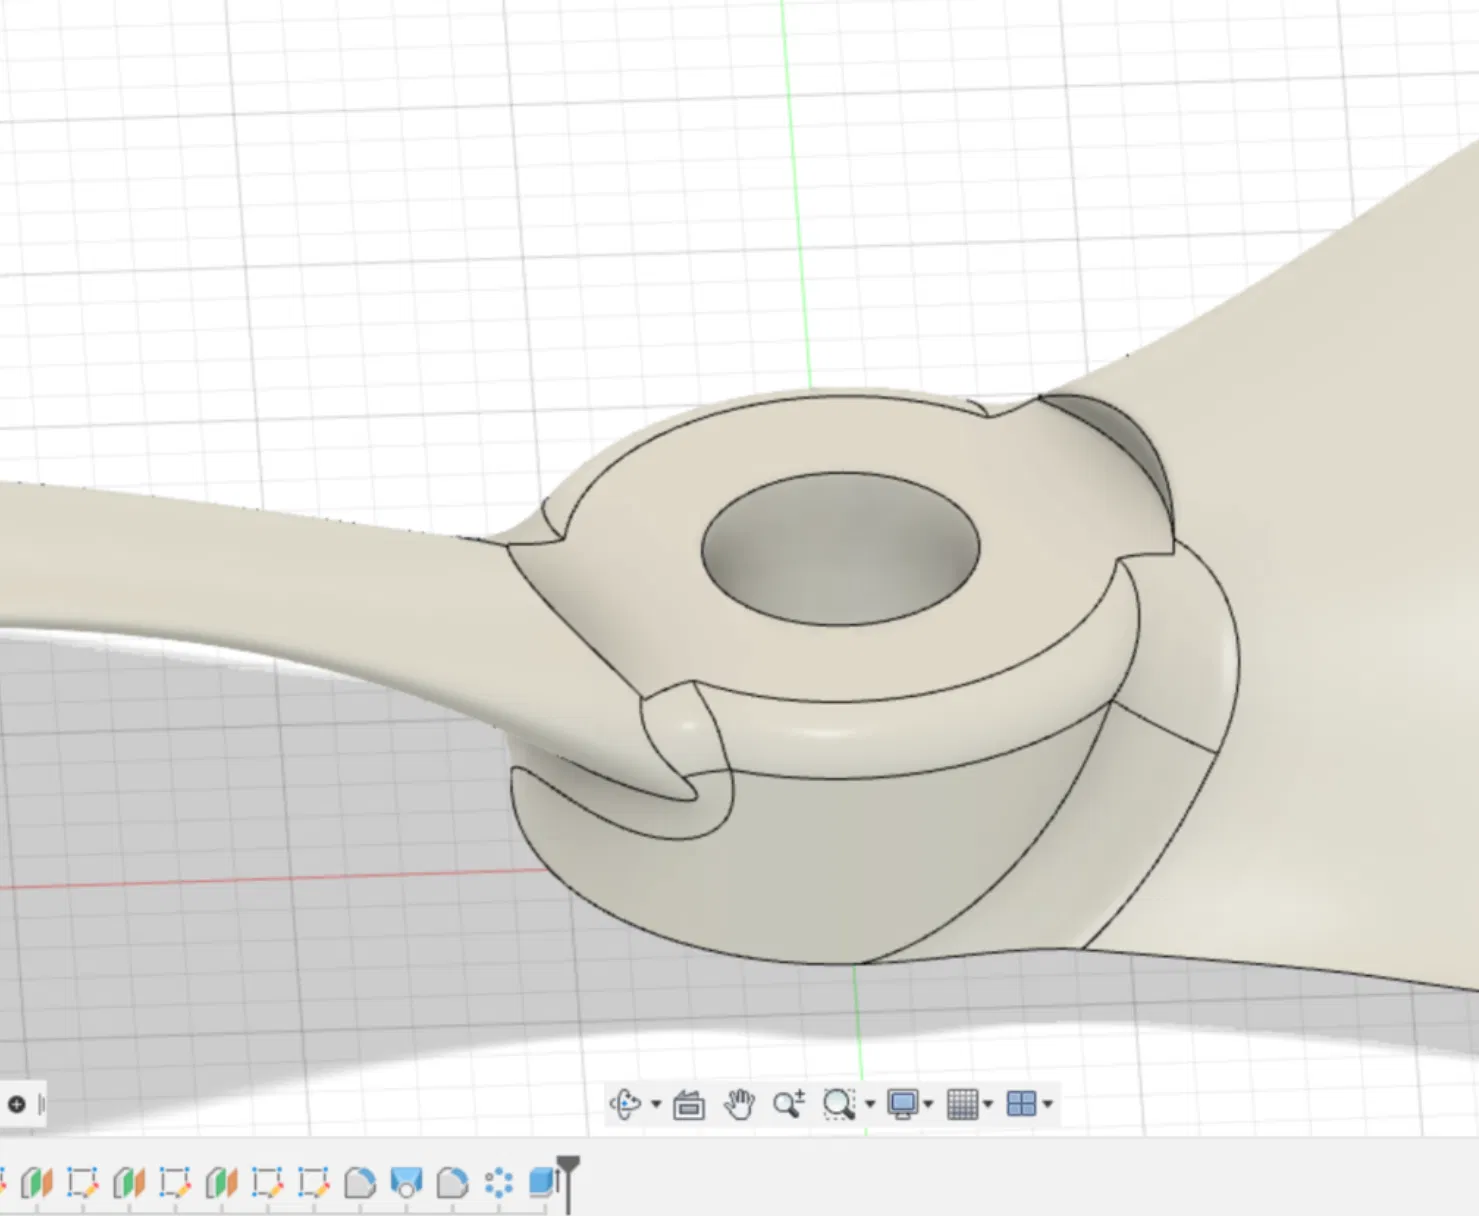The height and width of the screenshot is (1216, 1479).
Task: Click the Look At camera icon
Action: pos(689,1105)
